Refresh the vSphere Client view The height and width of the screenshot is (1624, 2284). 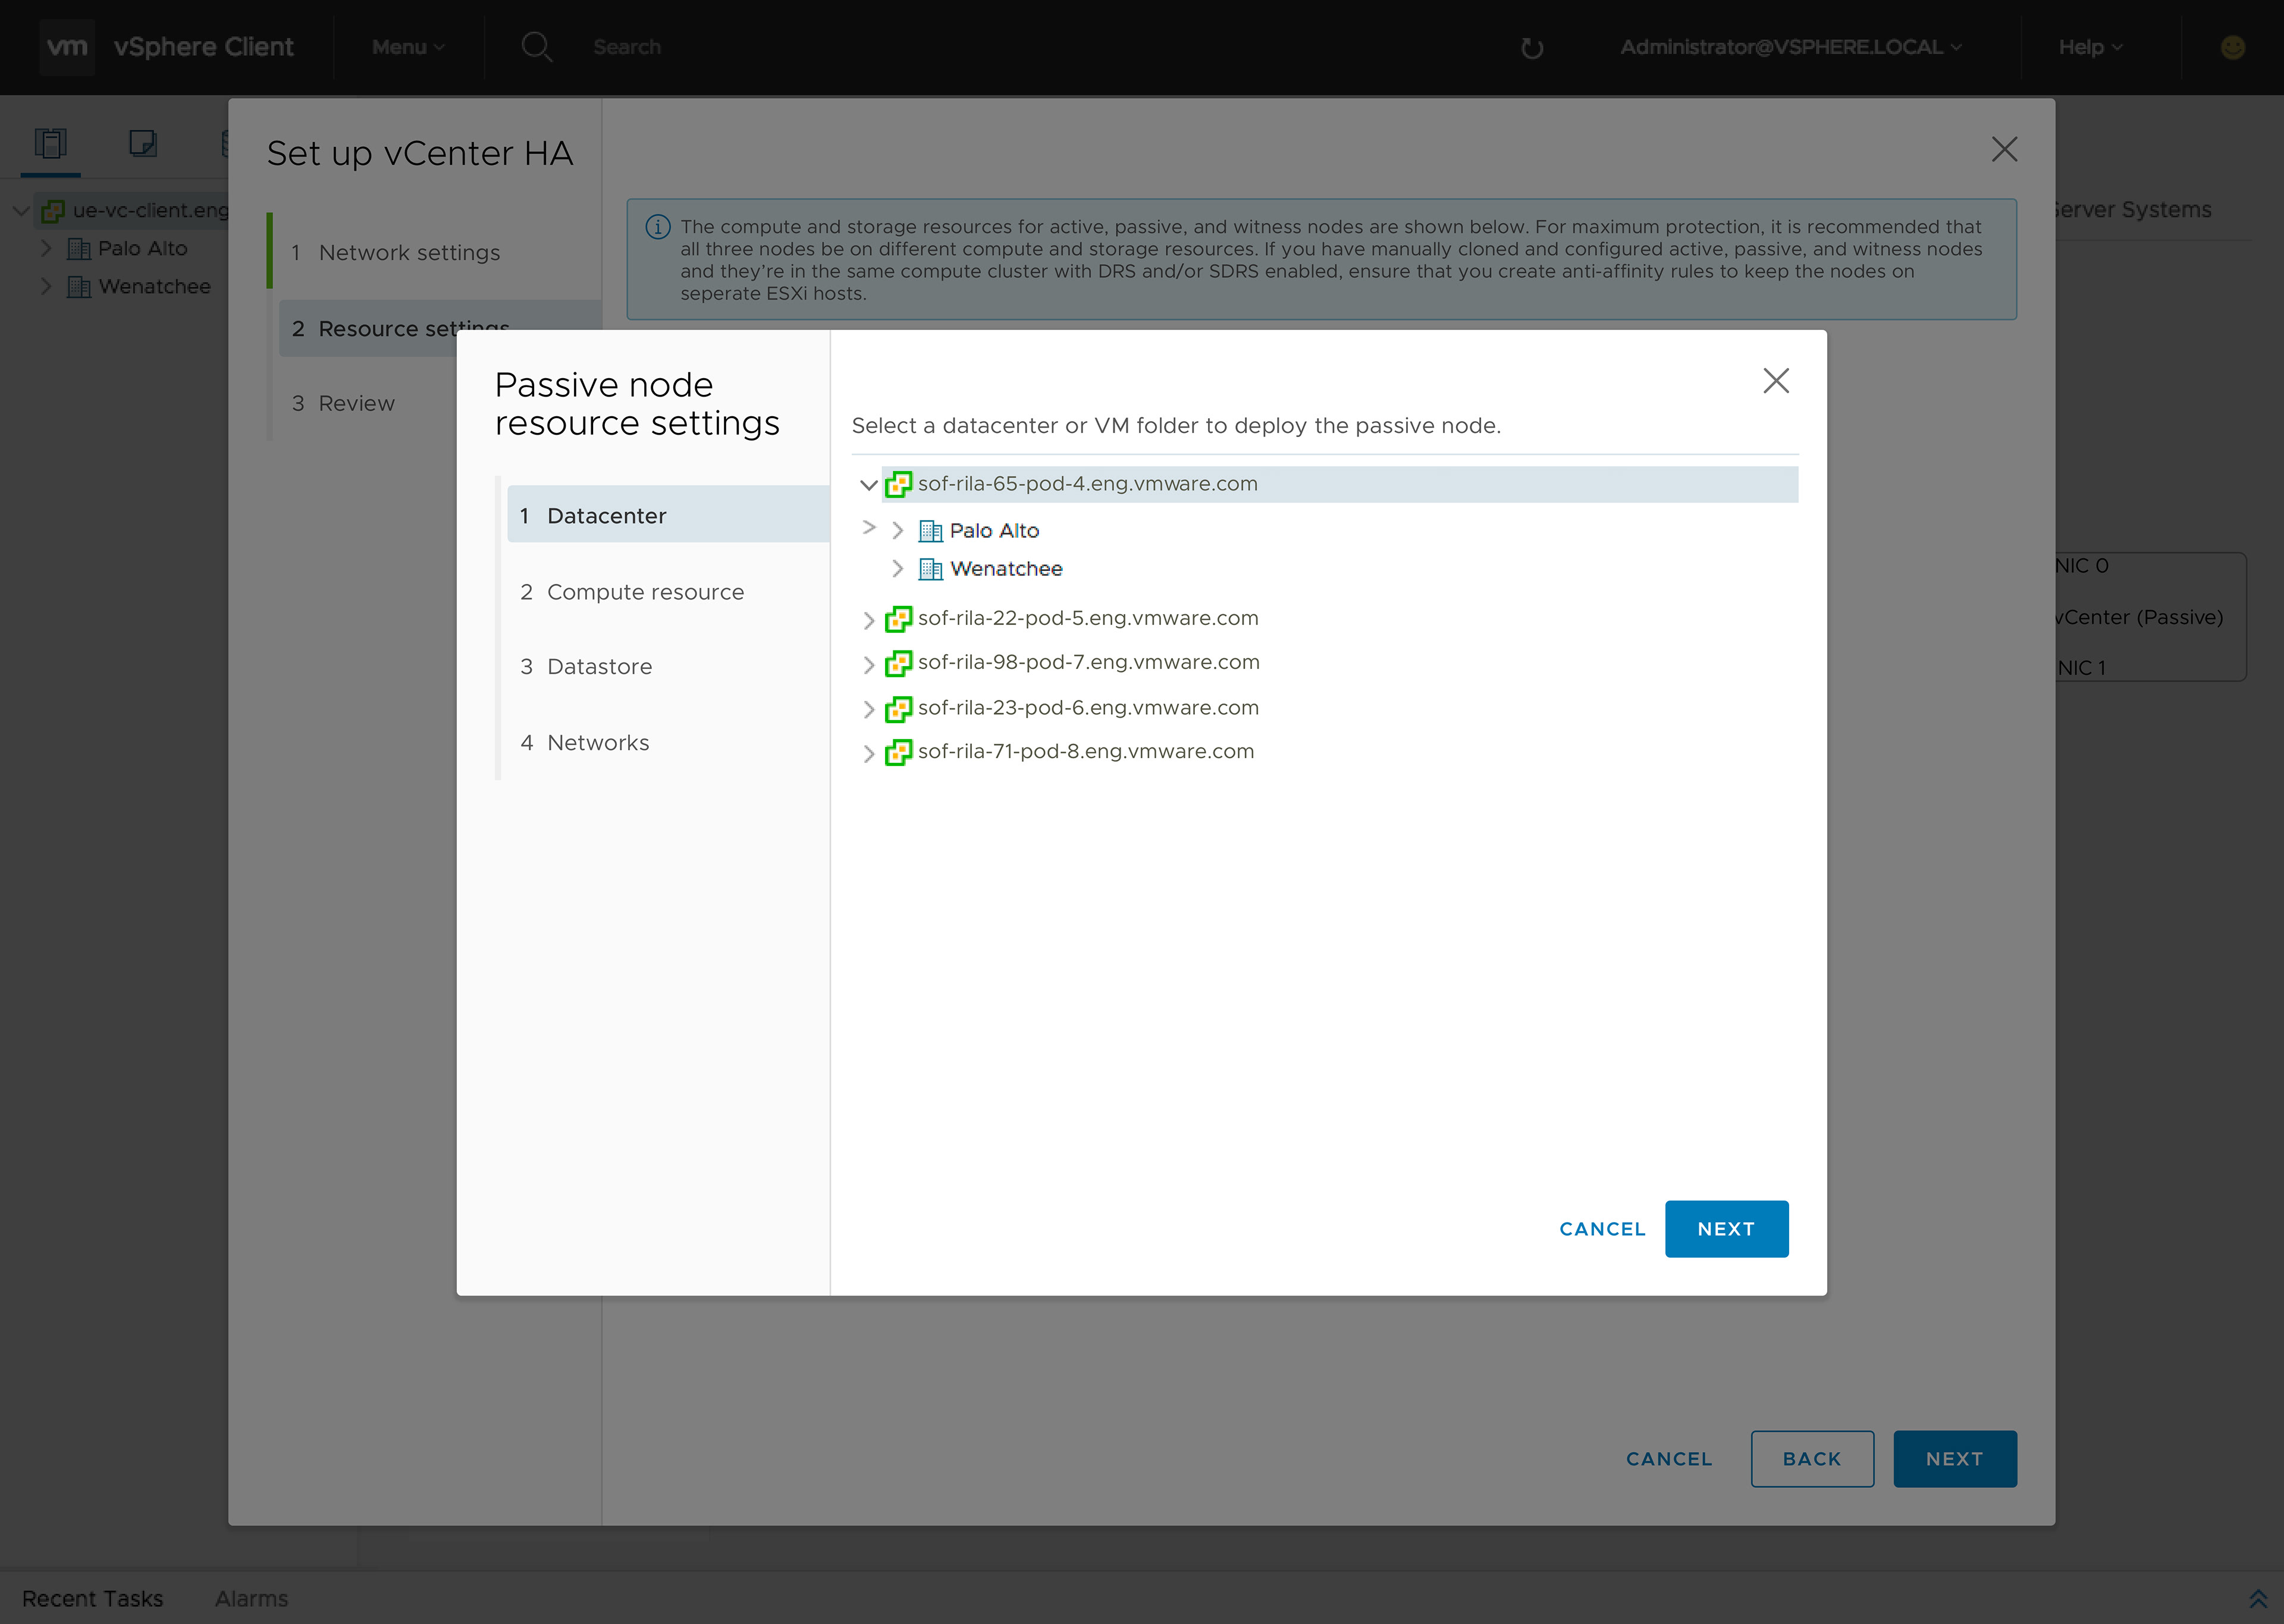pyautogui.click(x=1532, y=48)
